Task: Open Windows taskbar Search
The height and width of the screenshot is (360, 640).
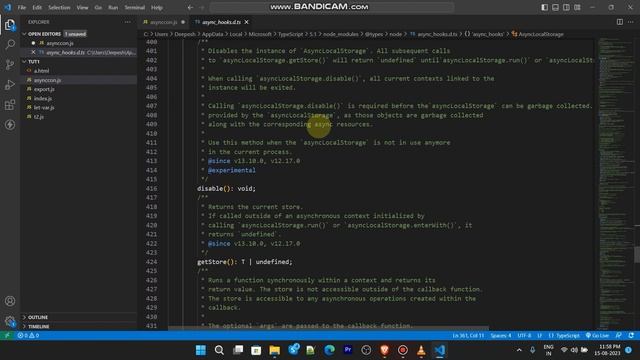Action: coord(219,350)
